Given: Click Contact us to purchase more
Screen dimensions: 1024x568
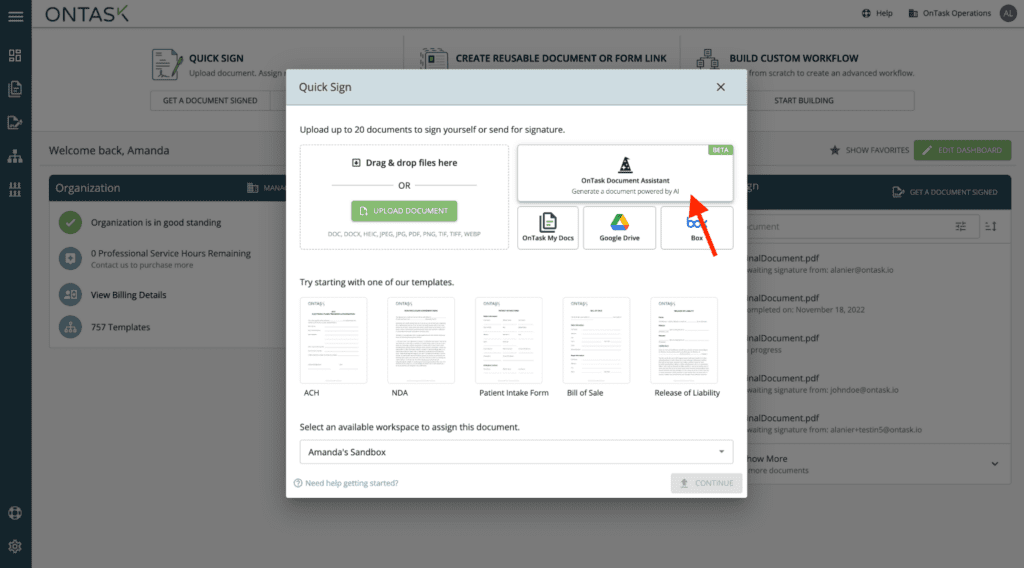Looking at the screenshot, I should (142, 265).
